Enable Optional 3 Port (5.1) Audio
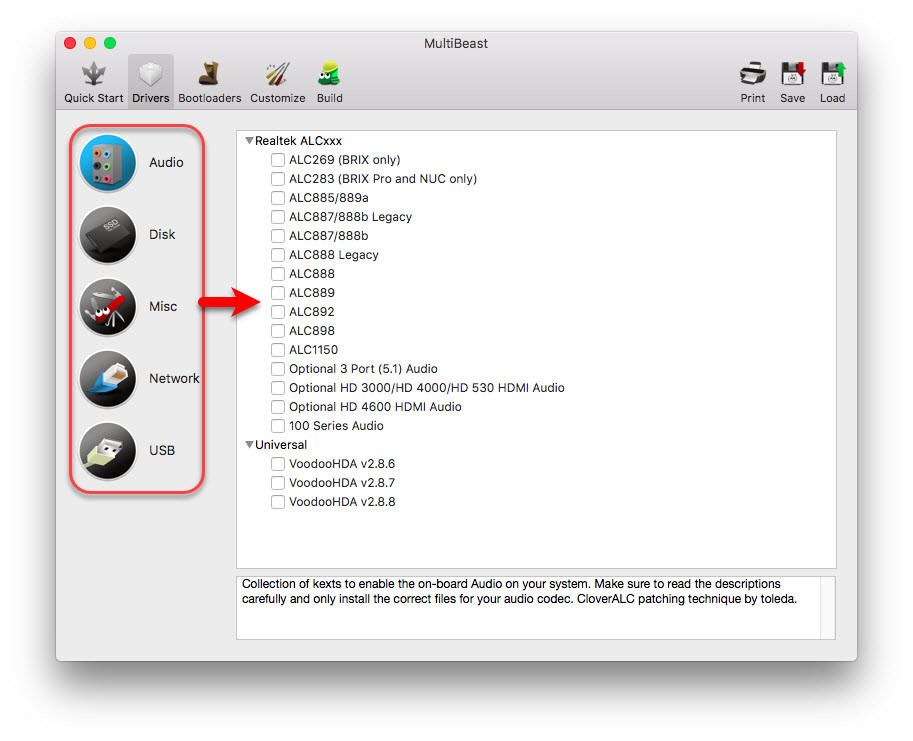The width and height of the screenshot is (913, 741). click(278, 369)
